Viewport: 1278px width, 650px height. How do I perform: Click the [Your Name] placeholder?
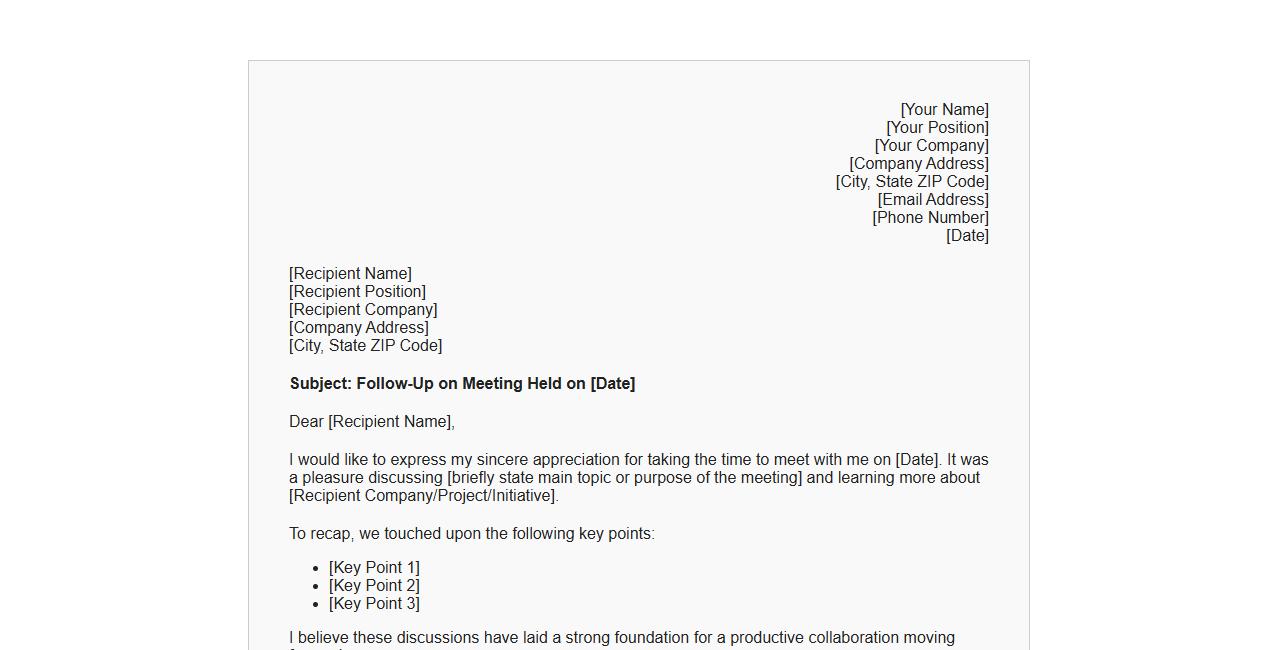click(944, 110)
